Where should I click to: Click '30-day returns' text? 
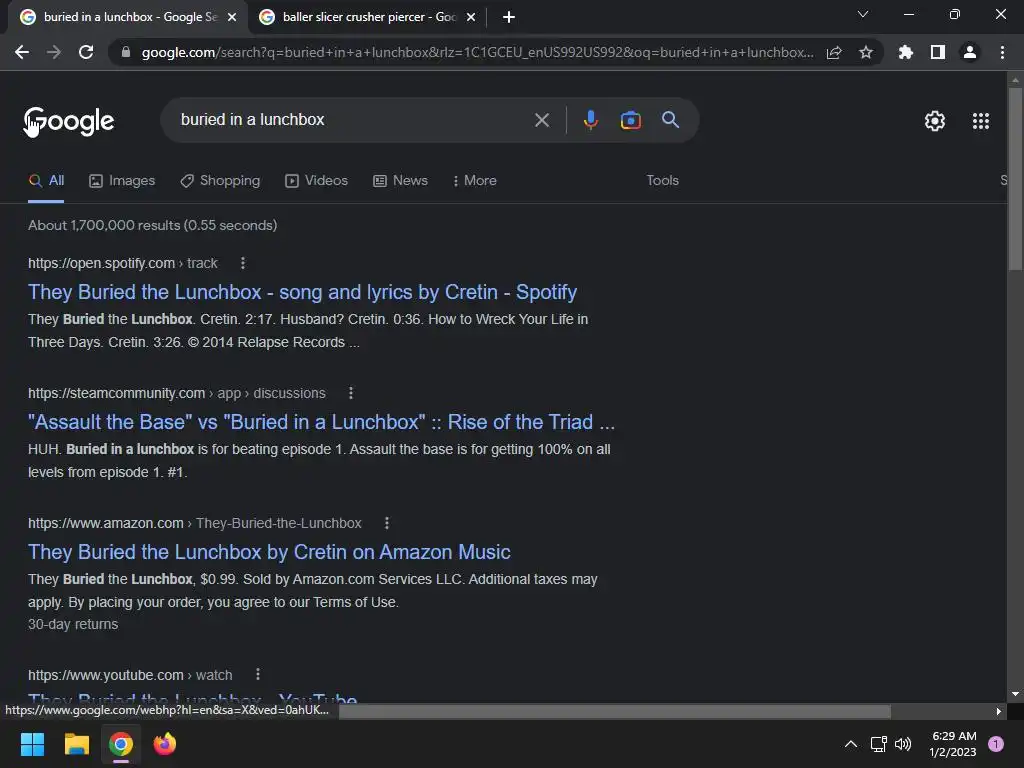(73, 624)
